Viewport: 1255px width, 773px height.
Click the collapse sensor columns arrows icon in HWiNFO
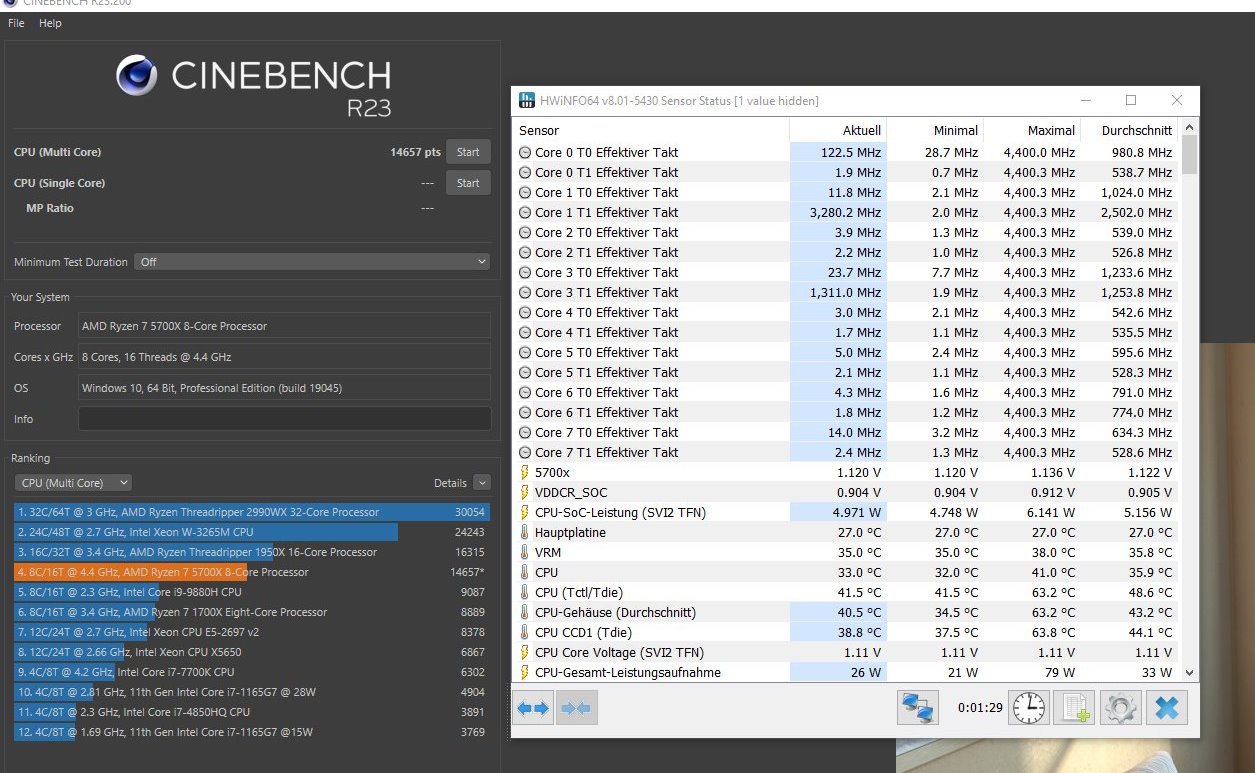(x=576, y=708)
